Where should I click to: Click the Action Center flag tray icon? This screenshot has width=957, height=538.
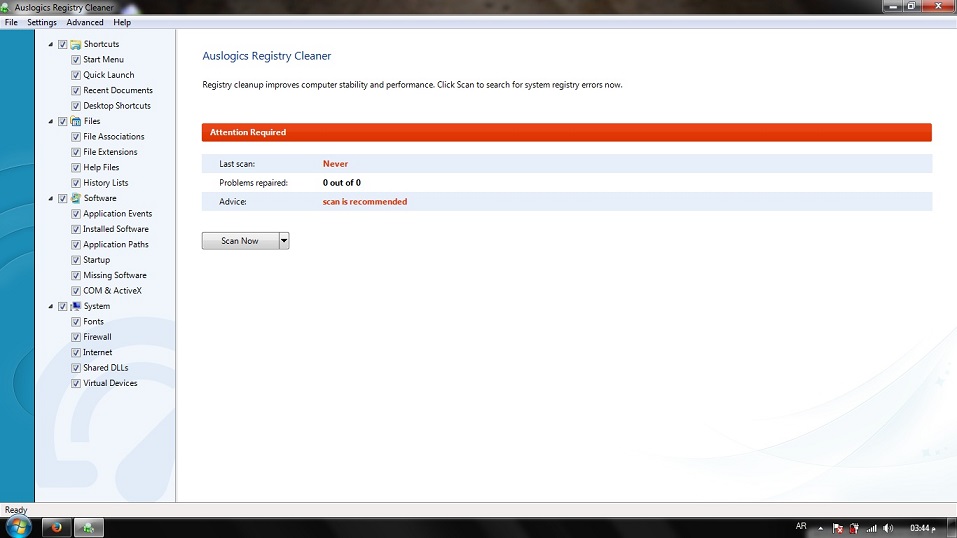click(838, 528)
